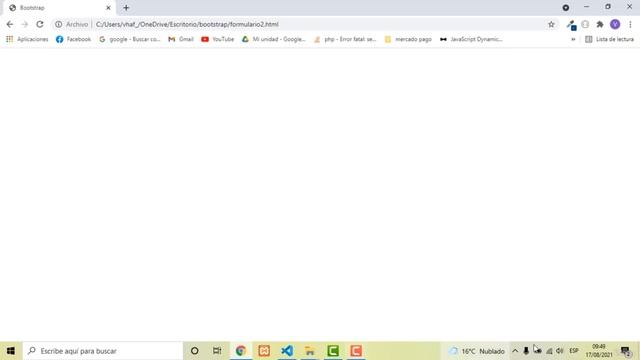640x360 pixels.
Task: Click the Escribe aquí para buscar box
Action: pos(102,351)
